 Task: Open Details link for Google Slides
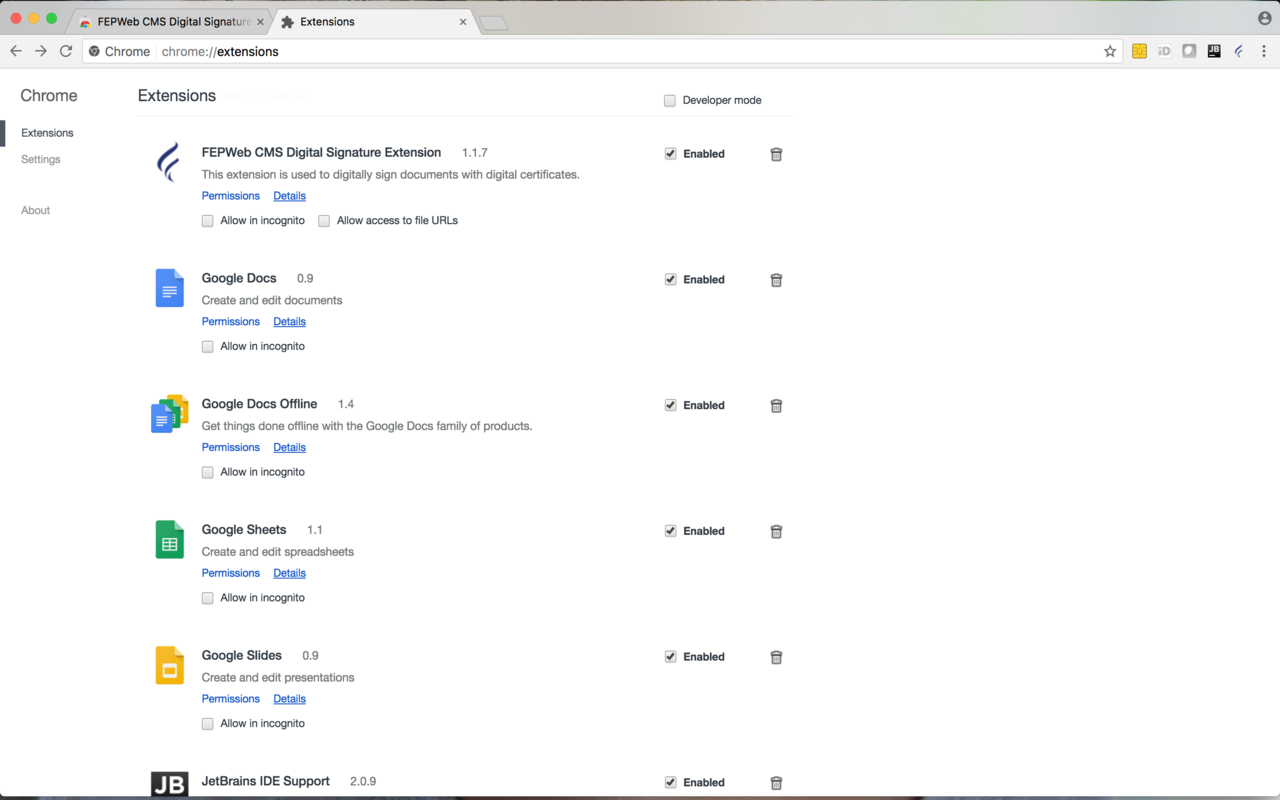point(290,699)
